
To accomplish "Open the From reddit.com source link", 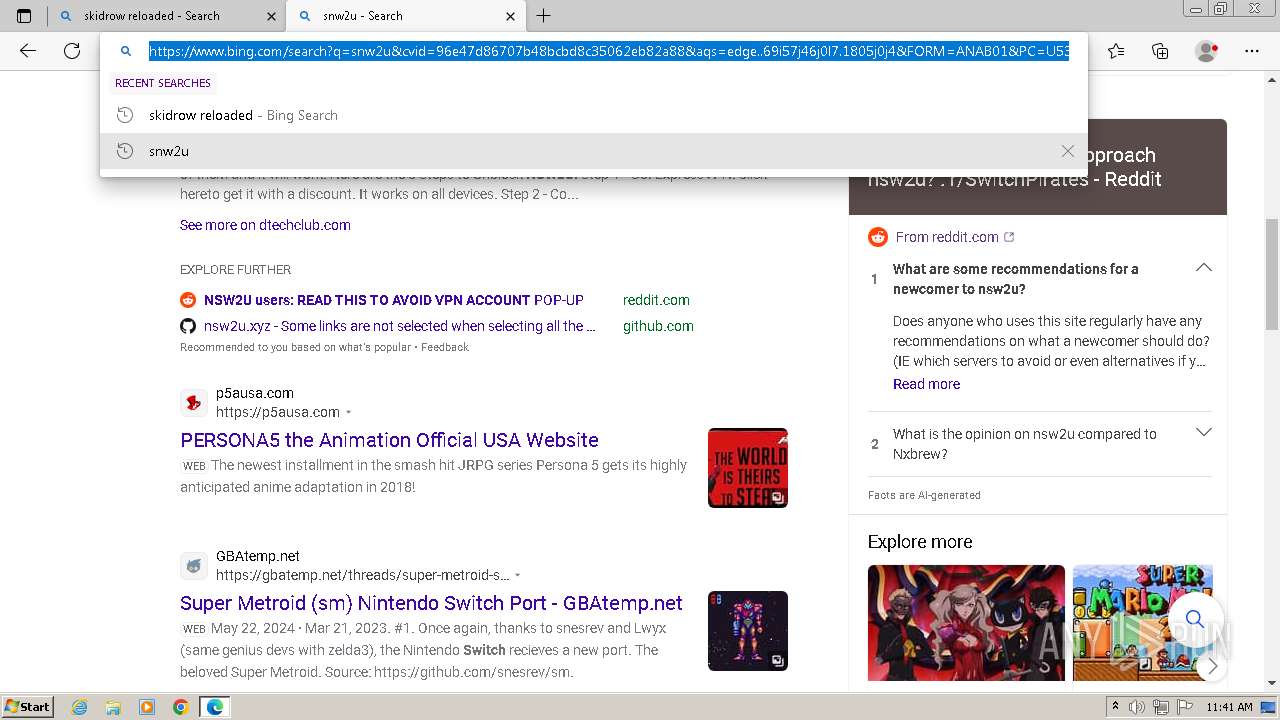I will tap(947, 237).
